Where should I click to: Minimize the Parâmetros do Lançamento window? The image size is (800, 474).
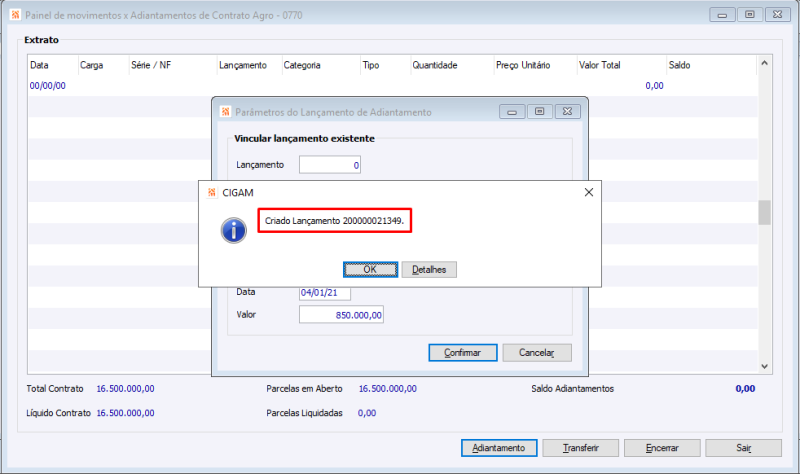(512, 112)
